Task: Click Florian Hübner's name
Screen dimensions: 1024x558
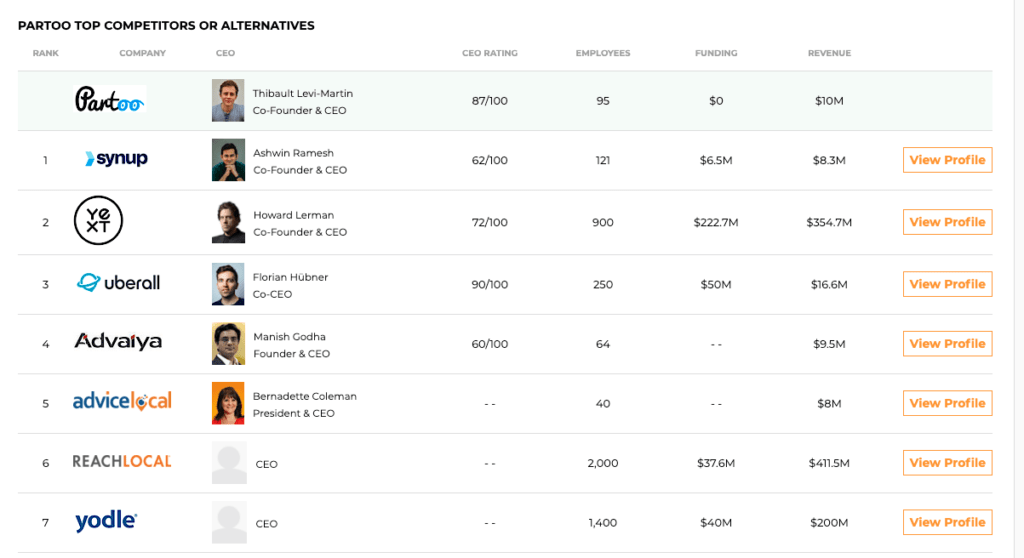Action: [291, 277]
